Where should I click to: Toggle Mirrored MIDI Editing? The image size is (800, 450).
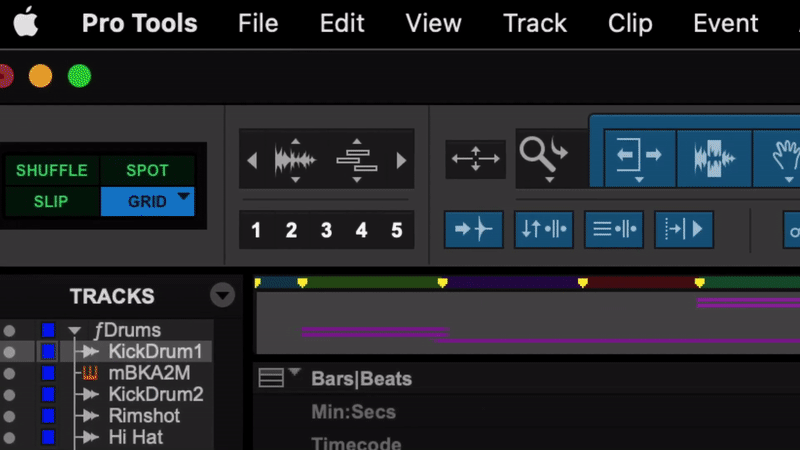[544, 230]
